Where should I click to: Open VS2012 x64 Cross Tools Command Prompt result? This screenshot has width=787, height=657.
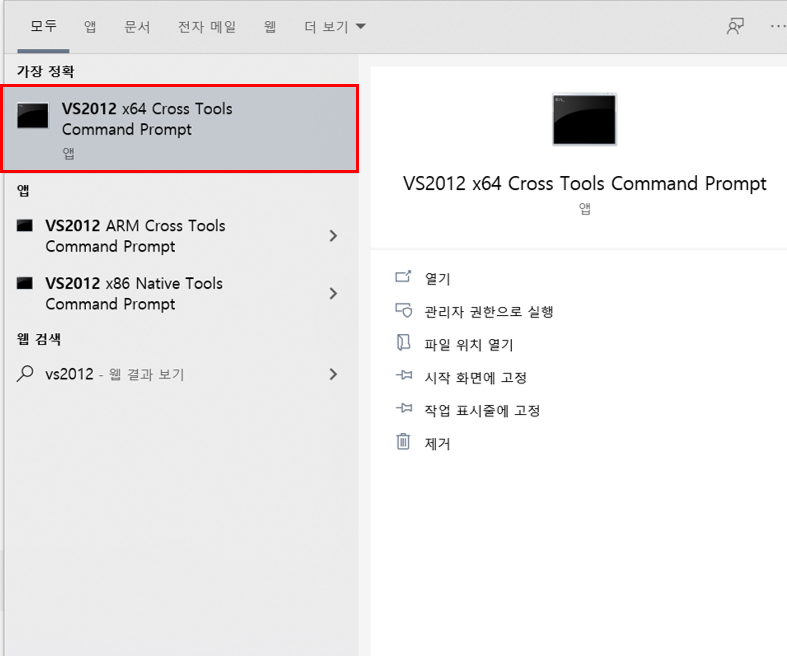coord(180,128)
